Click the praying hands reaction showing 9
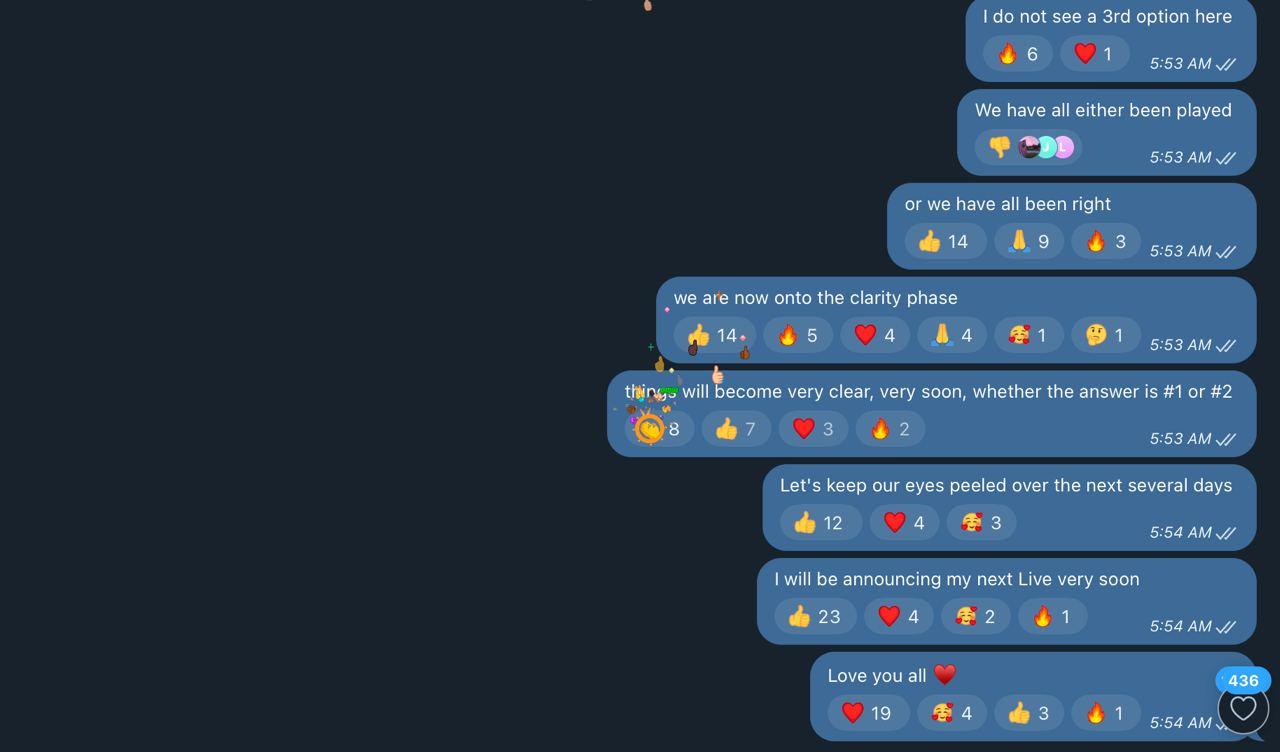Viewport: 1280px width, 752px height. (1028, 241)
